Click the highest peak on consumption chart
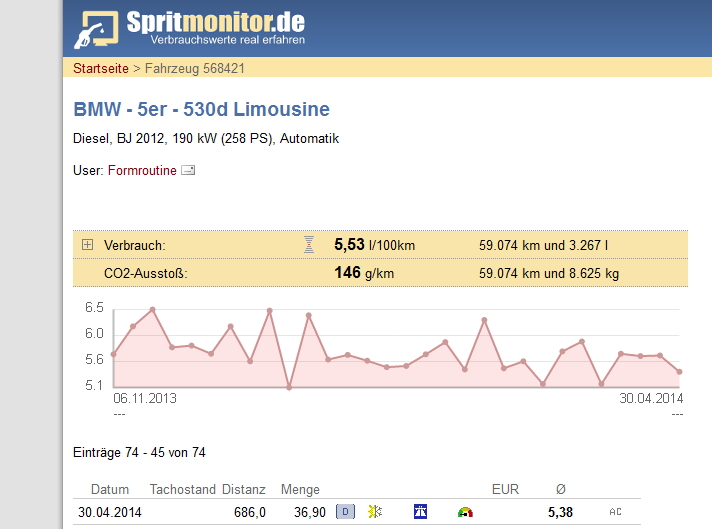The width and height of the screenshot is (712, 529). (152, 309)
